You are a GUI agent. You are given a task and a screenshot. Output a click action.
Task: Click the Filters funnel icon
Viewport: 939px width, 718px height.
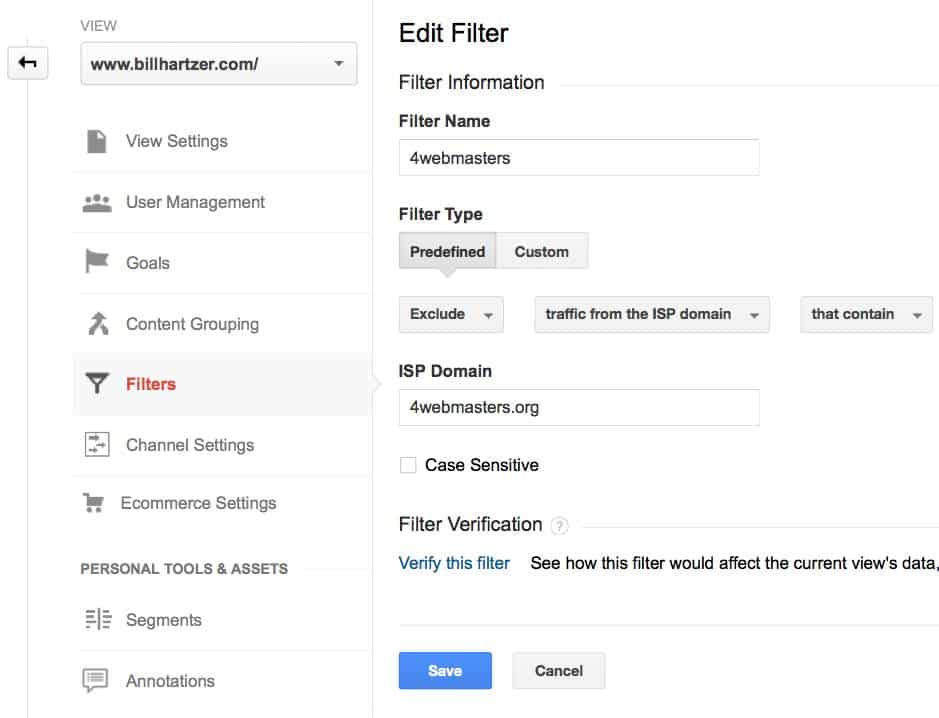coord(97,383)
